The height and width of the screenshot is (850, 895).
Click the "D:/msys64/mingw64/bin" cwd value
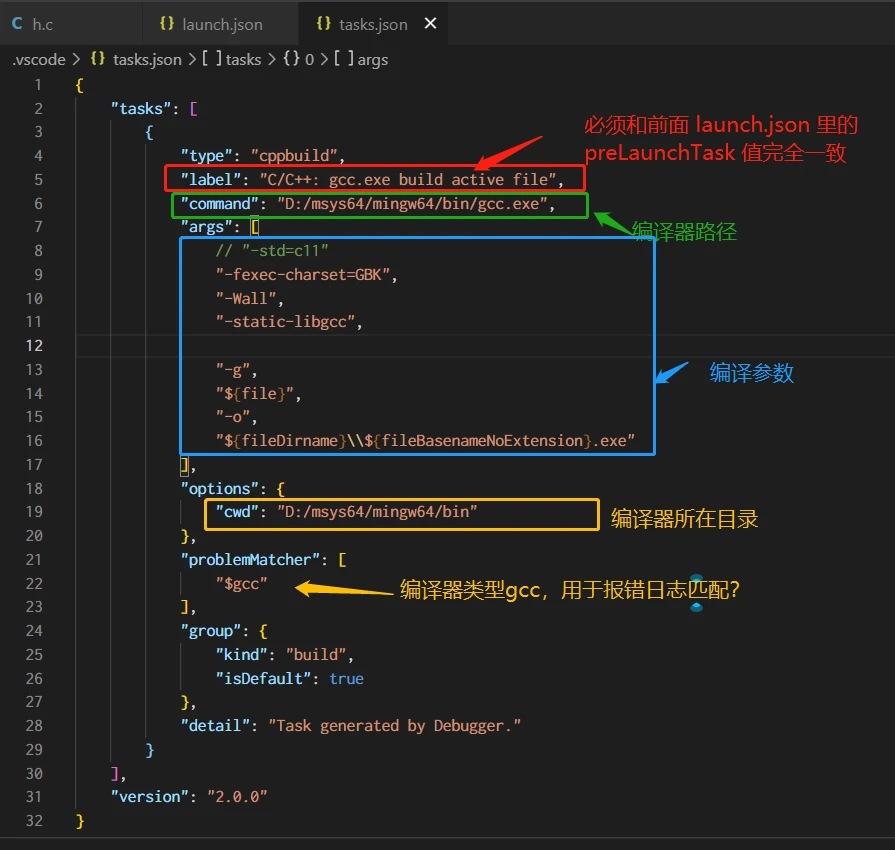point(377,511)
